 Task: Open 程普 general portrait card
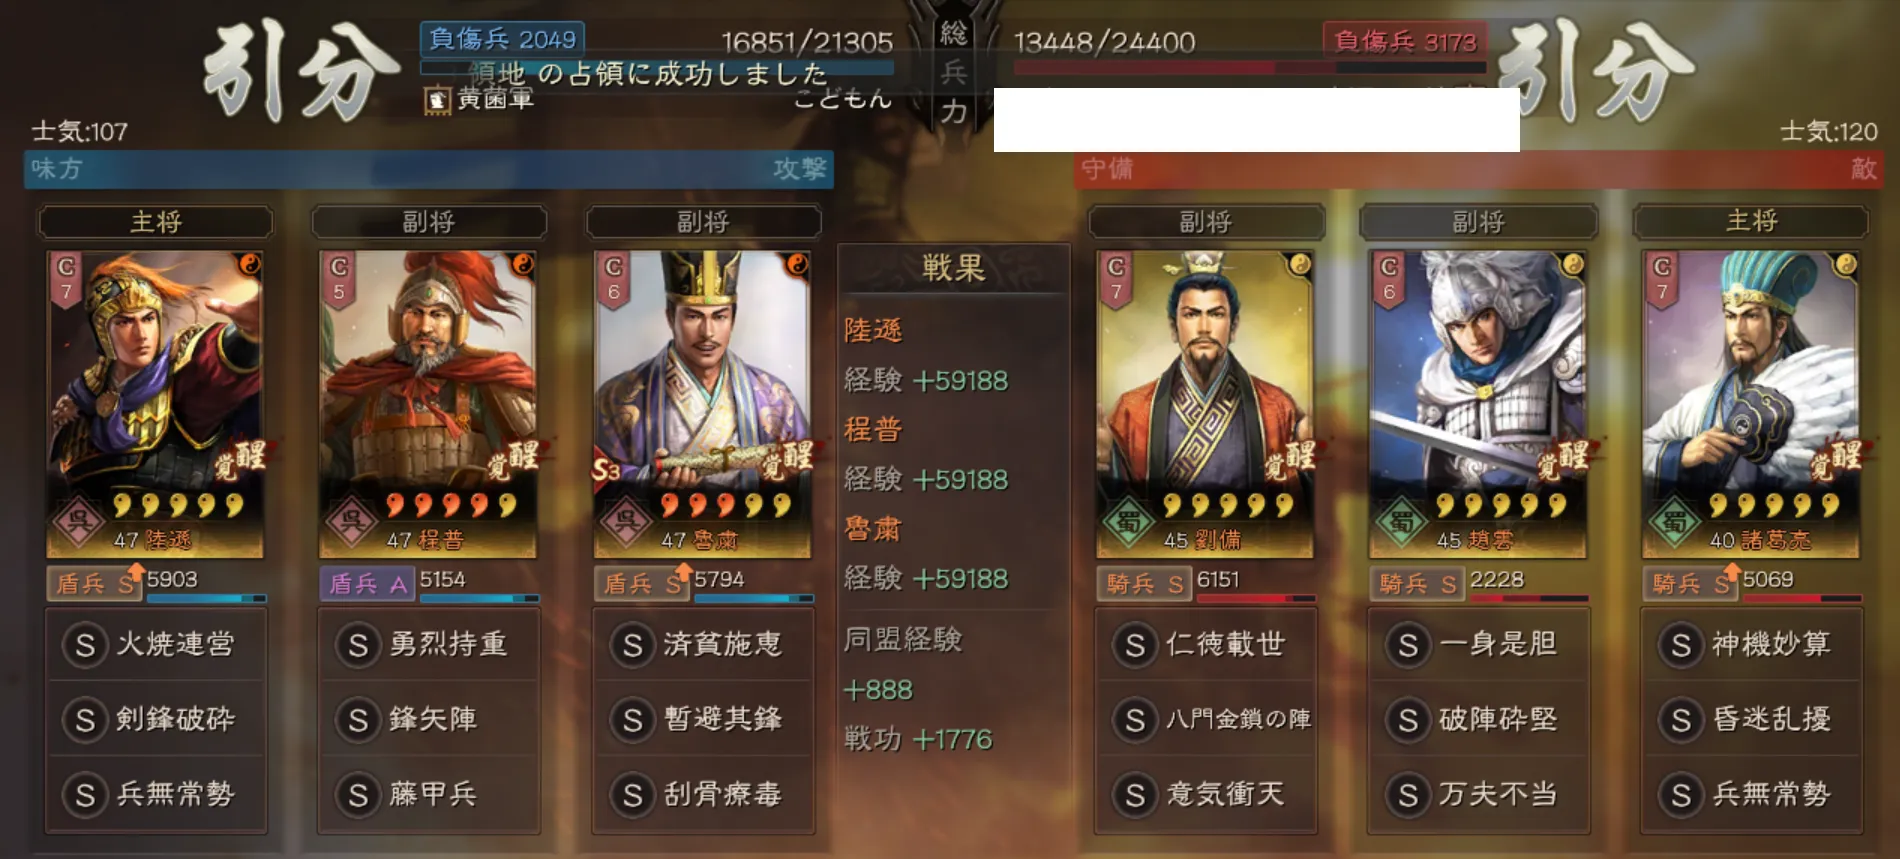[x=428, y=404]
